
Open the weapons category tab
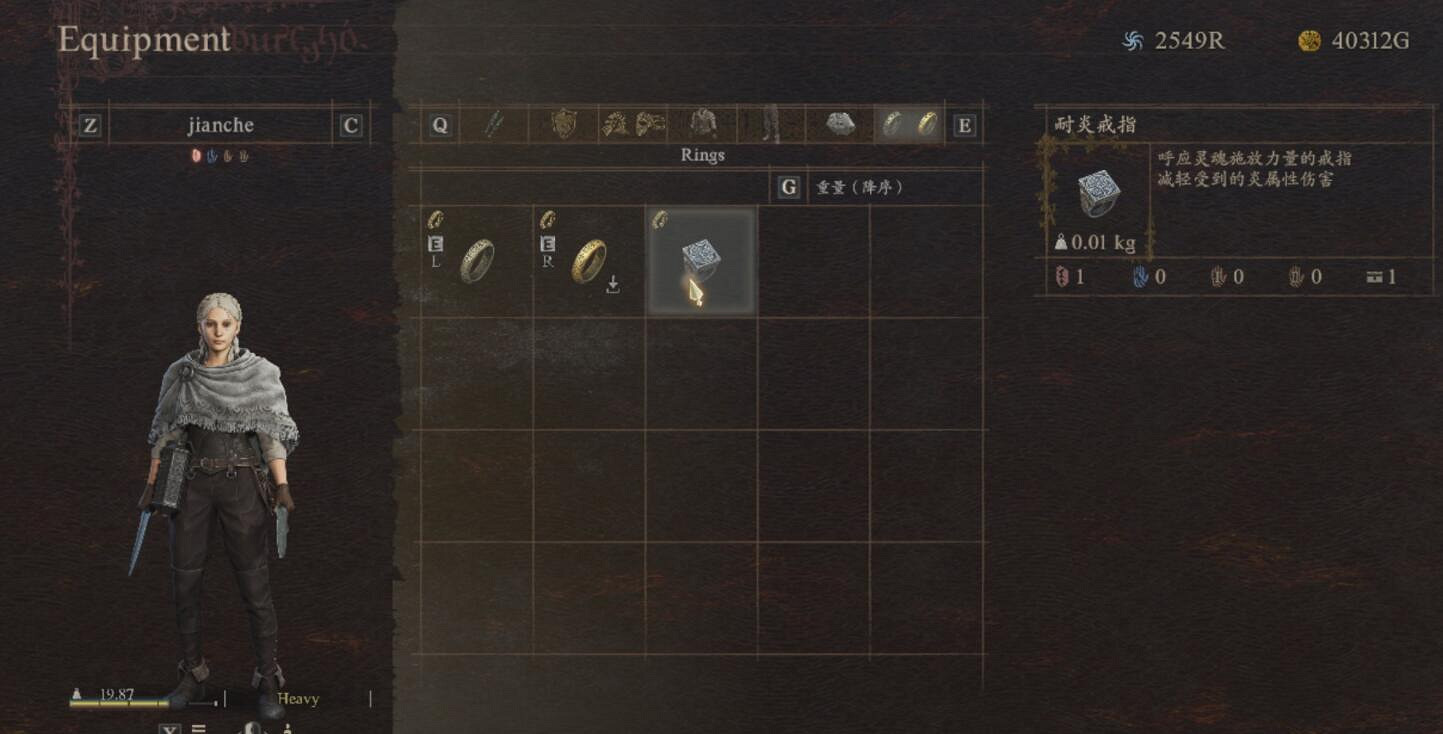pos(493,124)
